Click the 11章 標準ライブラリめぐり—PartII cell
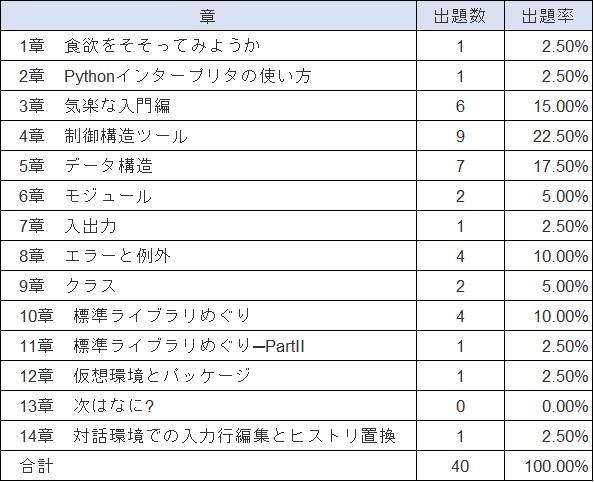 pyautogui.click(x=208, y=346)
